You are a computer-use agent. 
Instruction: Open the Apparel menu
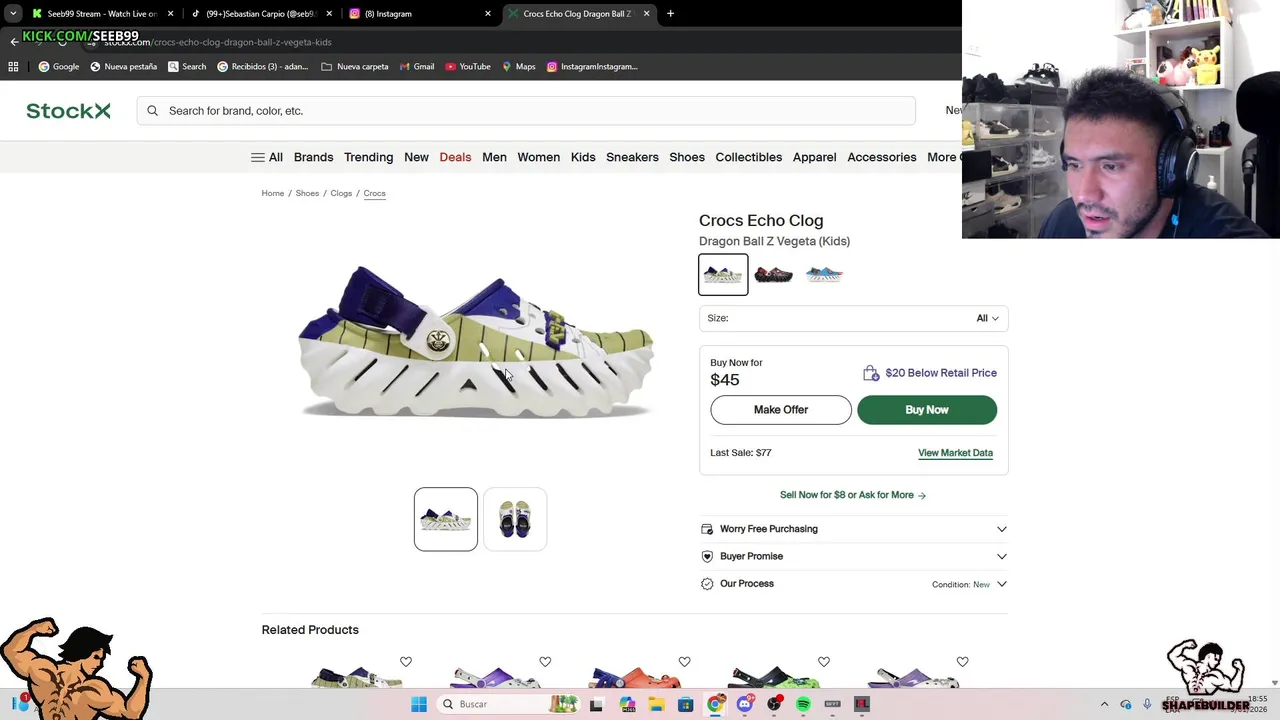tap(814, 157)
